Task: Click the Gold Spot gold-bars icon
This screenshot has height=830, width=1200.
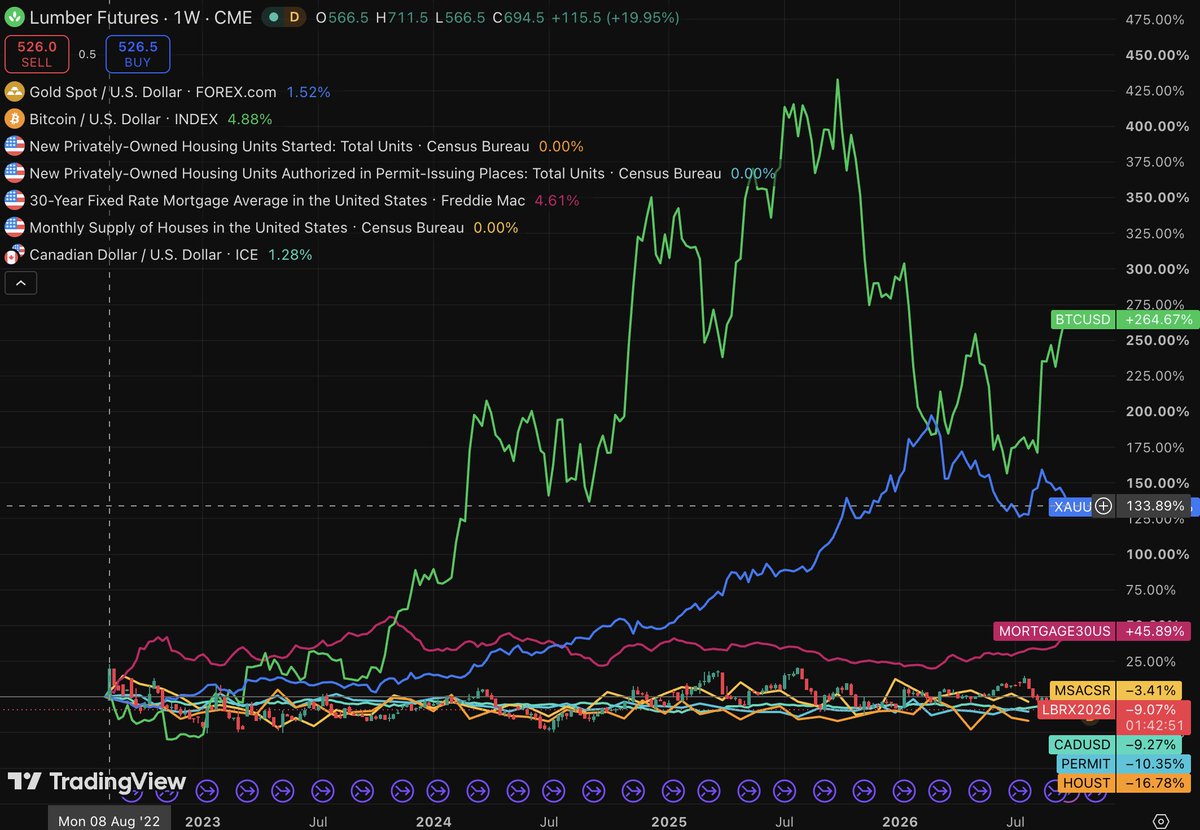Action: (x=14, y=92)
